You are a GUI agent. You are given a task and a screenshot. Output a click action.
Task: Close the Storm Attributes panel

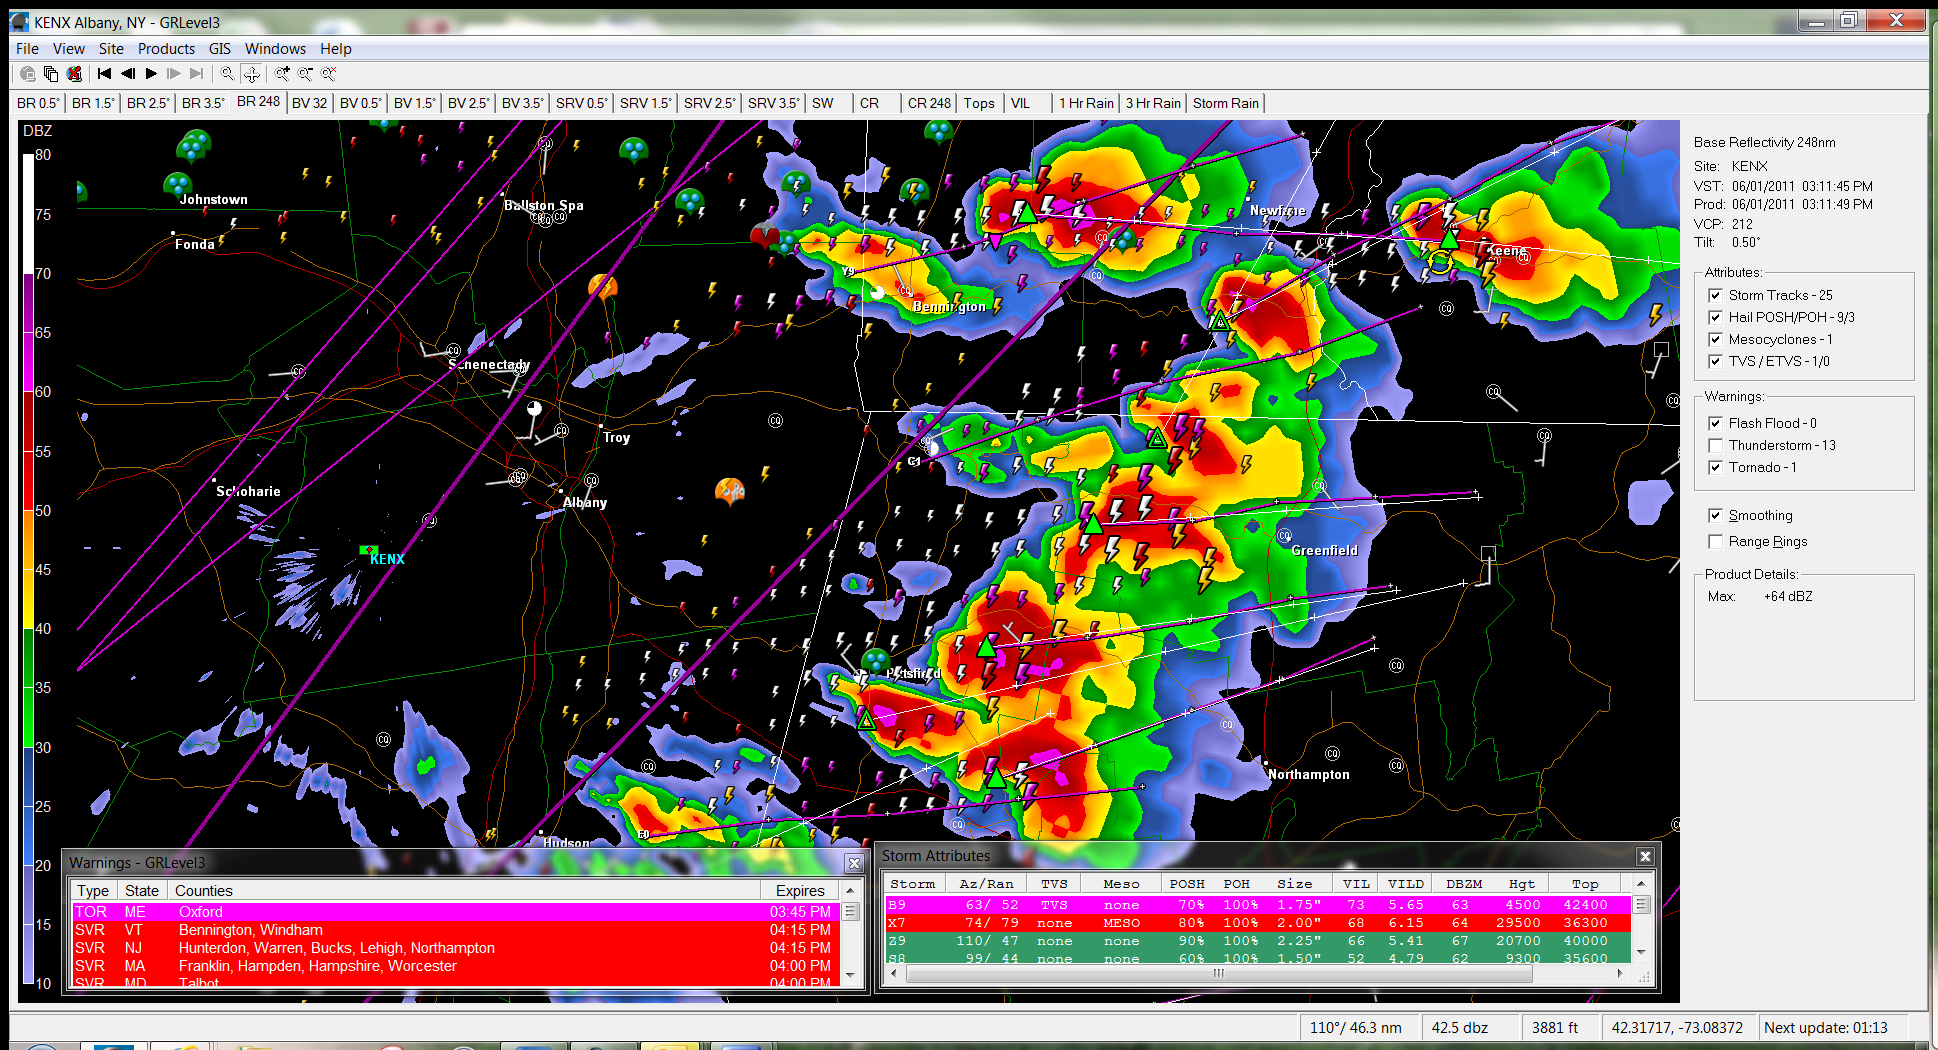[1645, 856]
